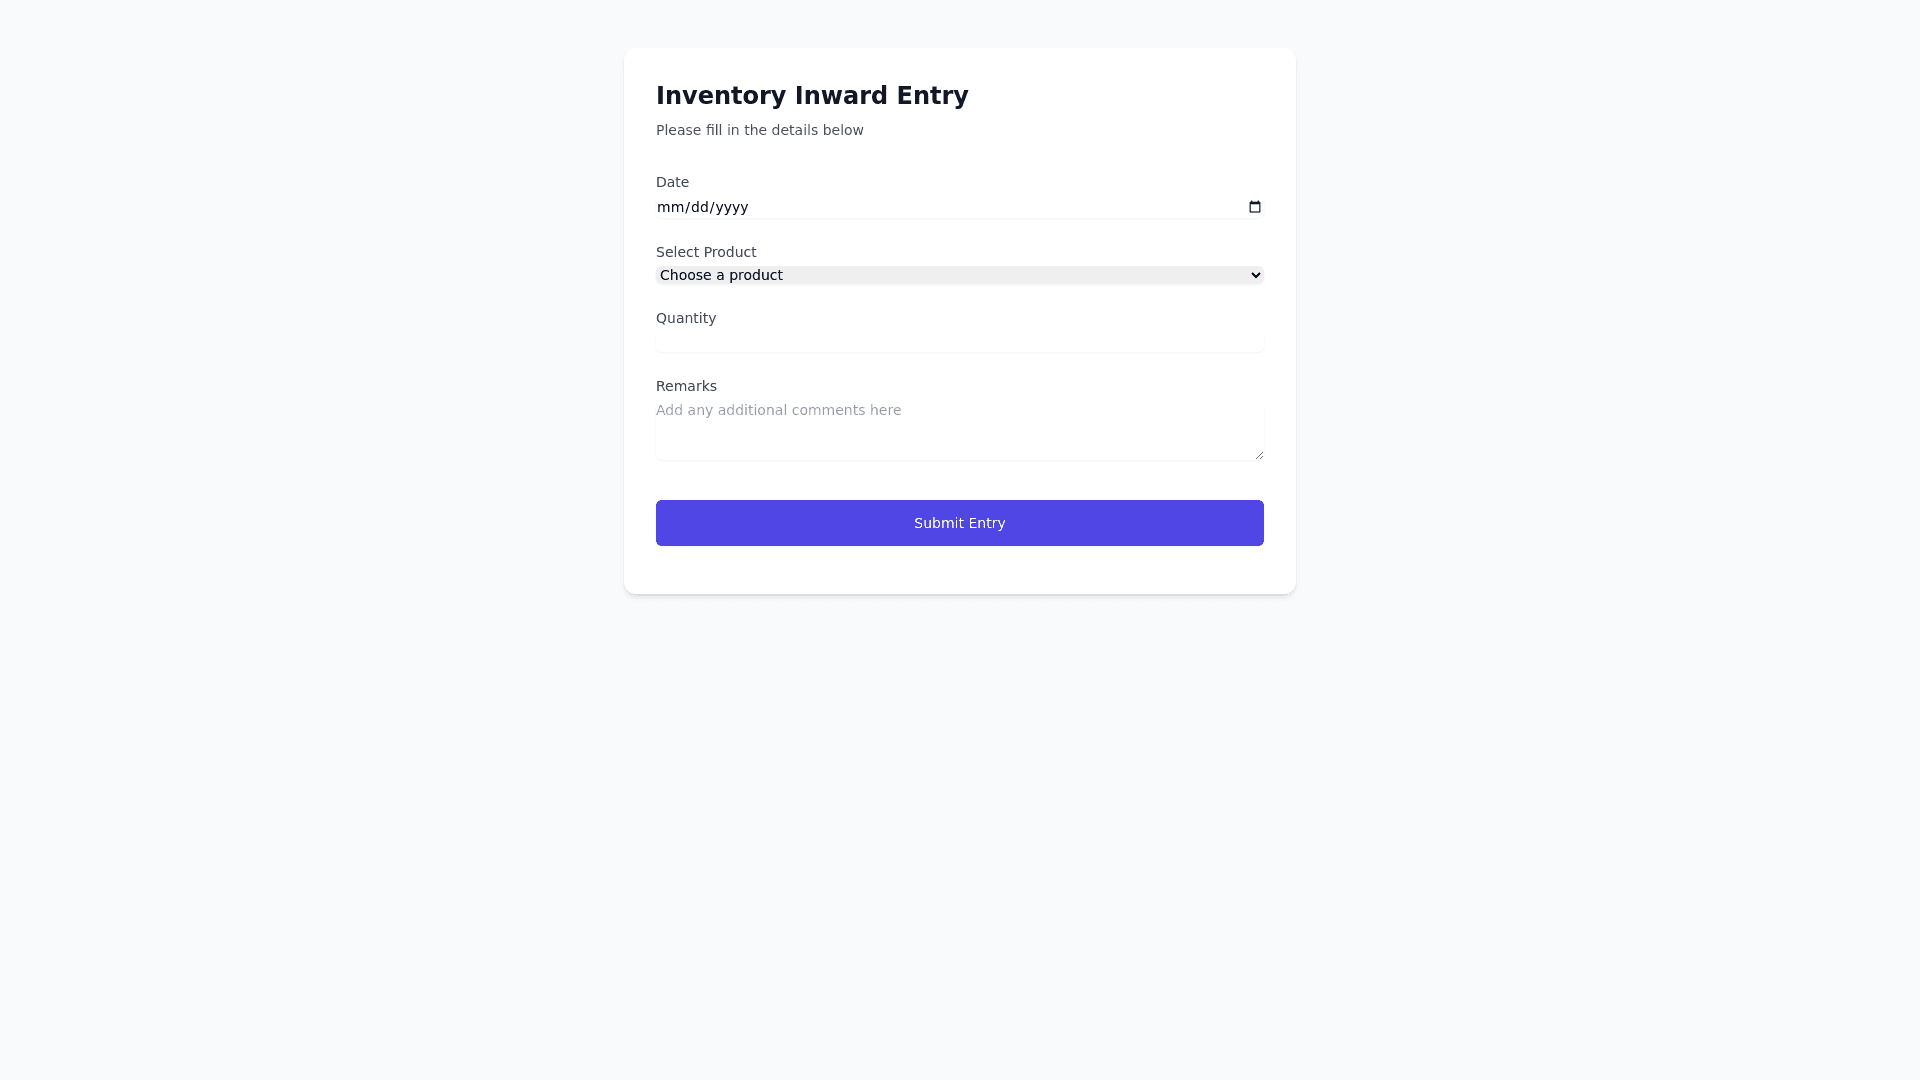Open the "Choose a product" dropdown
Viewport: 1920px width, 1080px height.
pyautogui.click(x=958, y=275)
